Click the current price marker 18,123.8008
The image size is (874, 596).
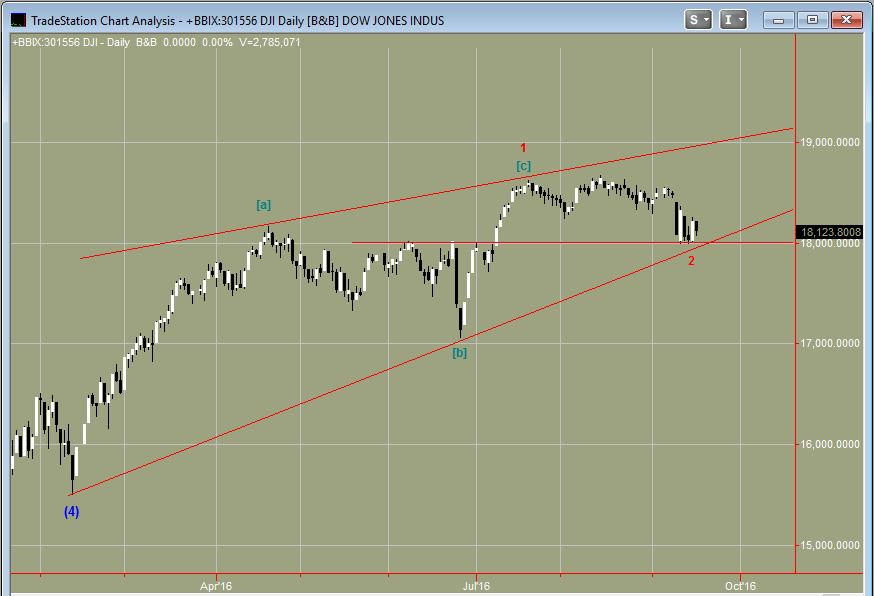click(x=829, y=232)
